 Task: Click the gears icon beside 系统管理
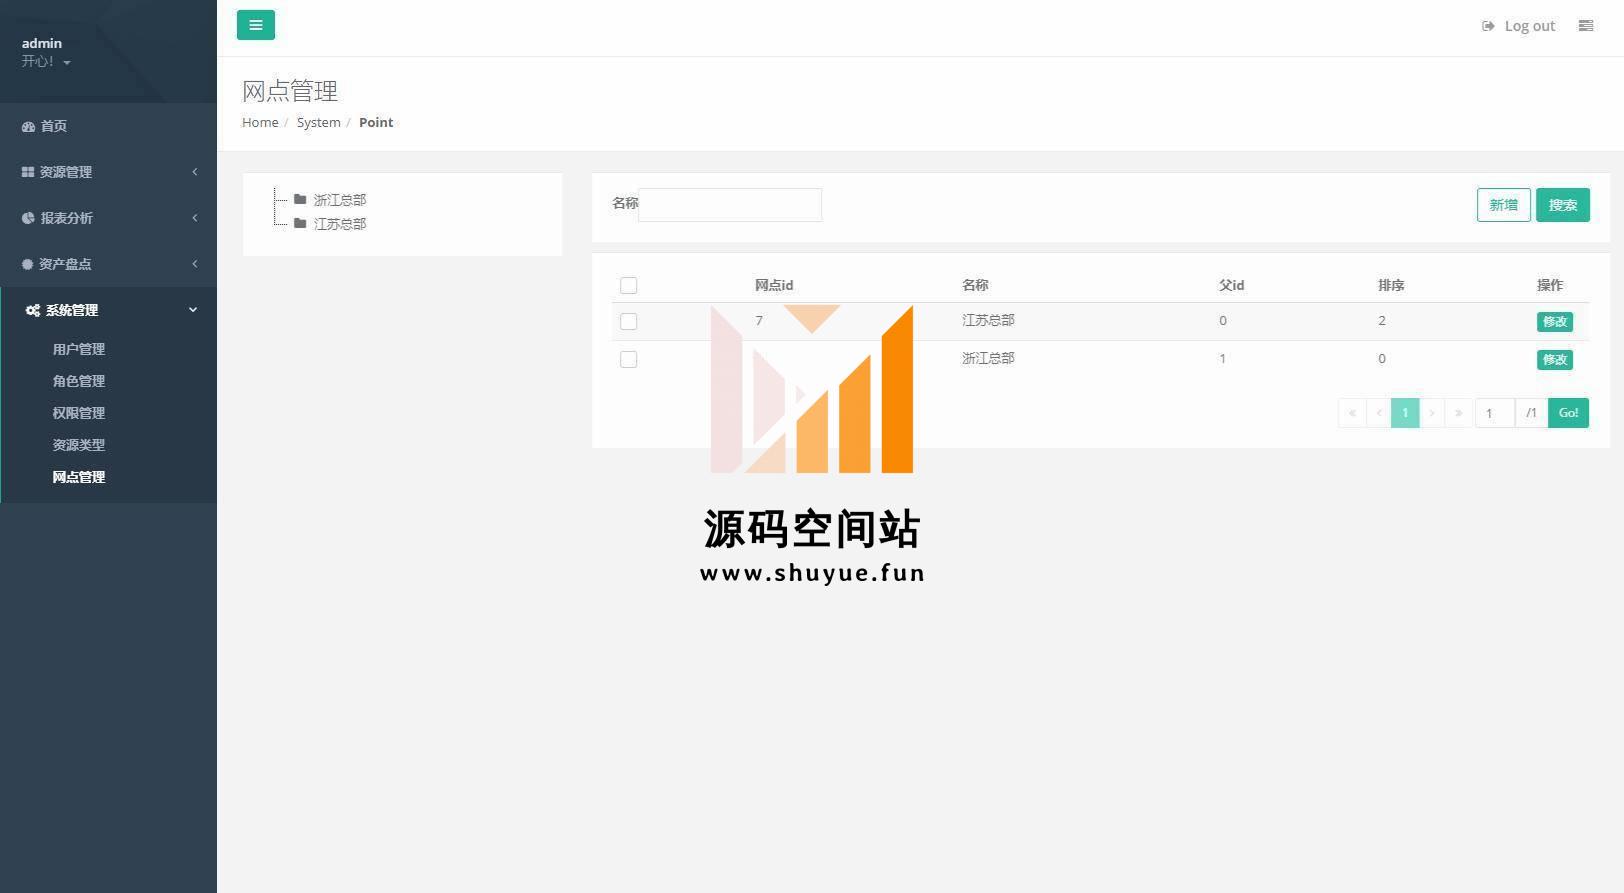(33, 311)
